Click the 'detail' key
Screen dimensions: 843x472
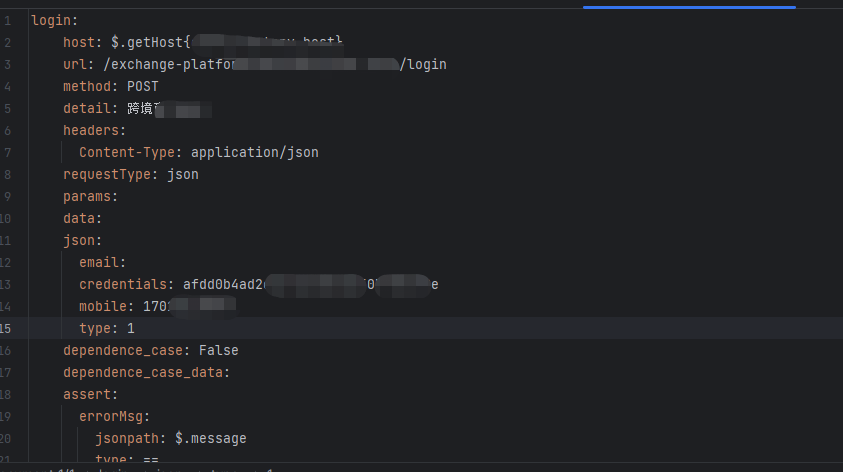click(x=86, y=108)
